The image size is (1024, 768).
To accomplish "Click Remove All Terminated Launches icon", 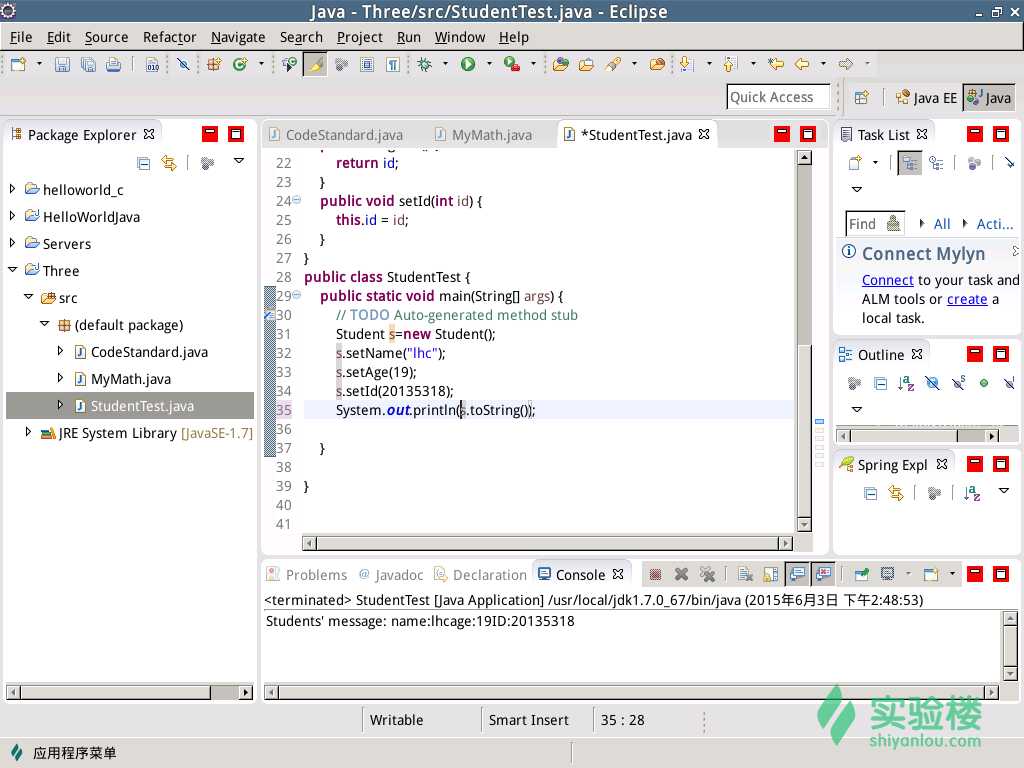I will [x=707, y=574].
